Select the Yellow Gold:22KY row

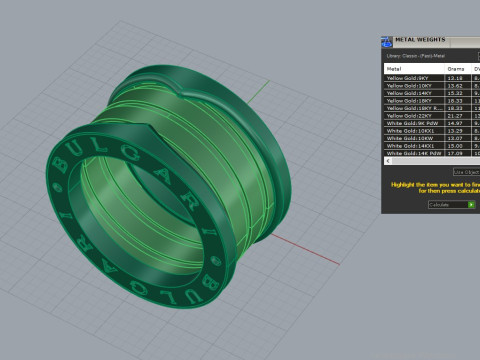click(x=432, y=116)
